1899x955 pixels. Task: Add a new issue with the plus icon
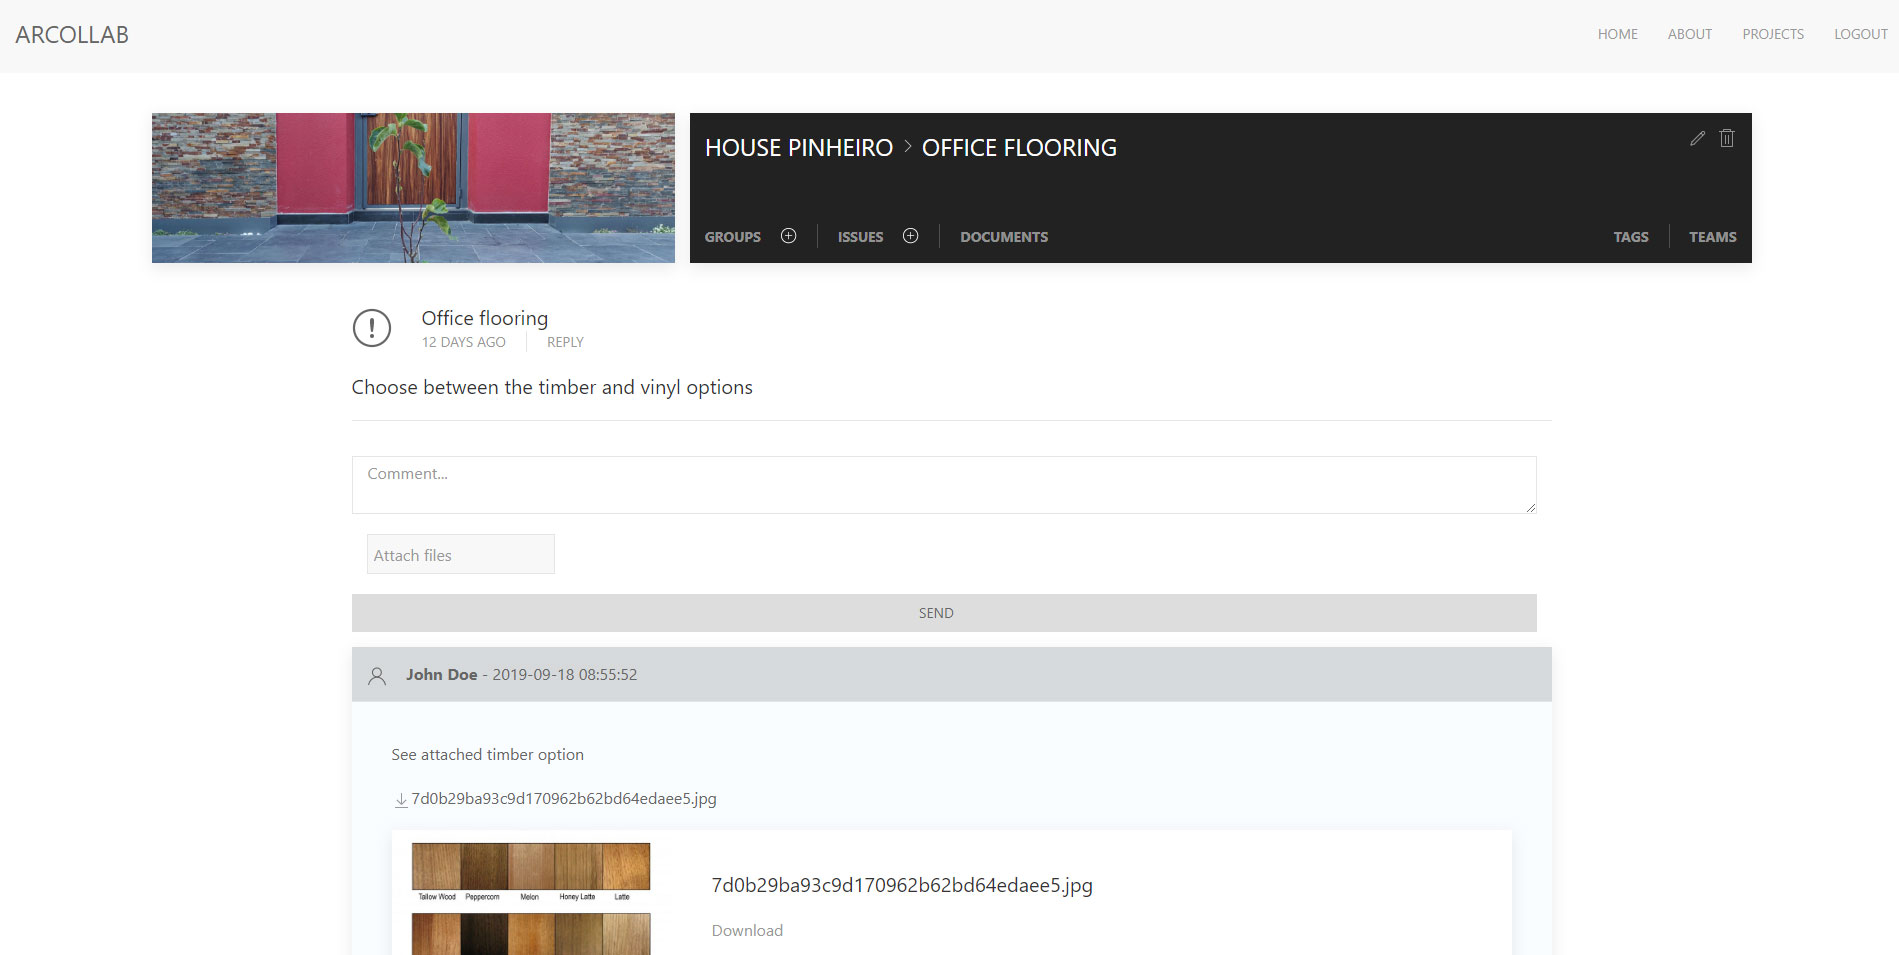[910, 236]
